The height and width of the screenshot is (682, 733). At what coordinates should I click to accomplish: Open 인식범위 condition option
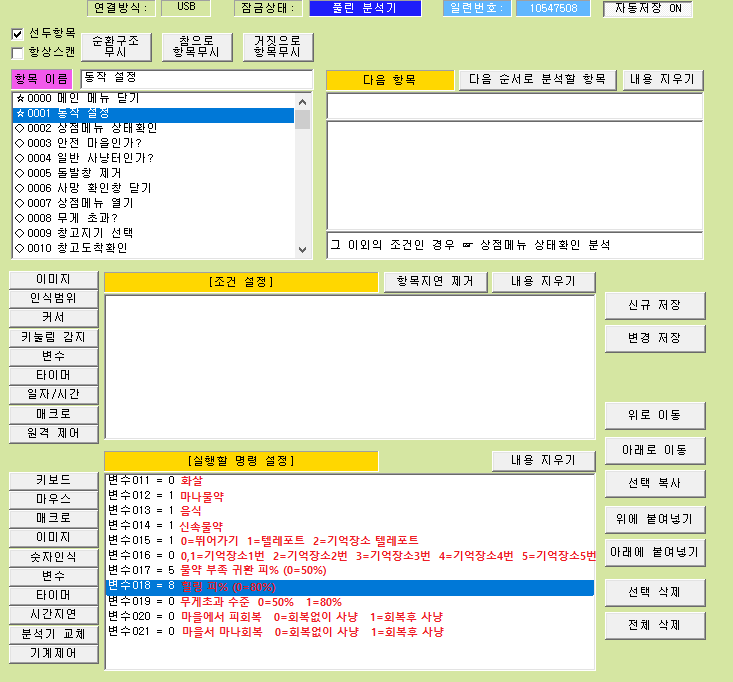[x=54, y=298]
